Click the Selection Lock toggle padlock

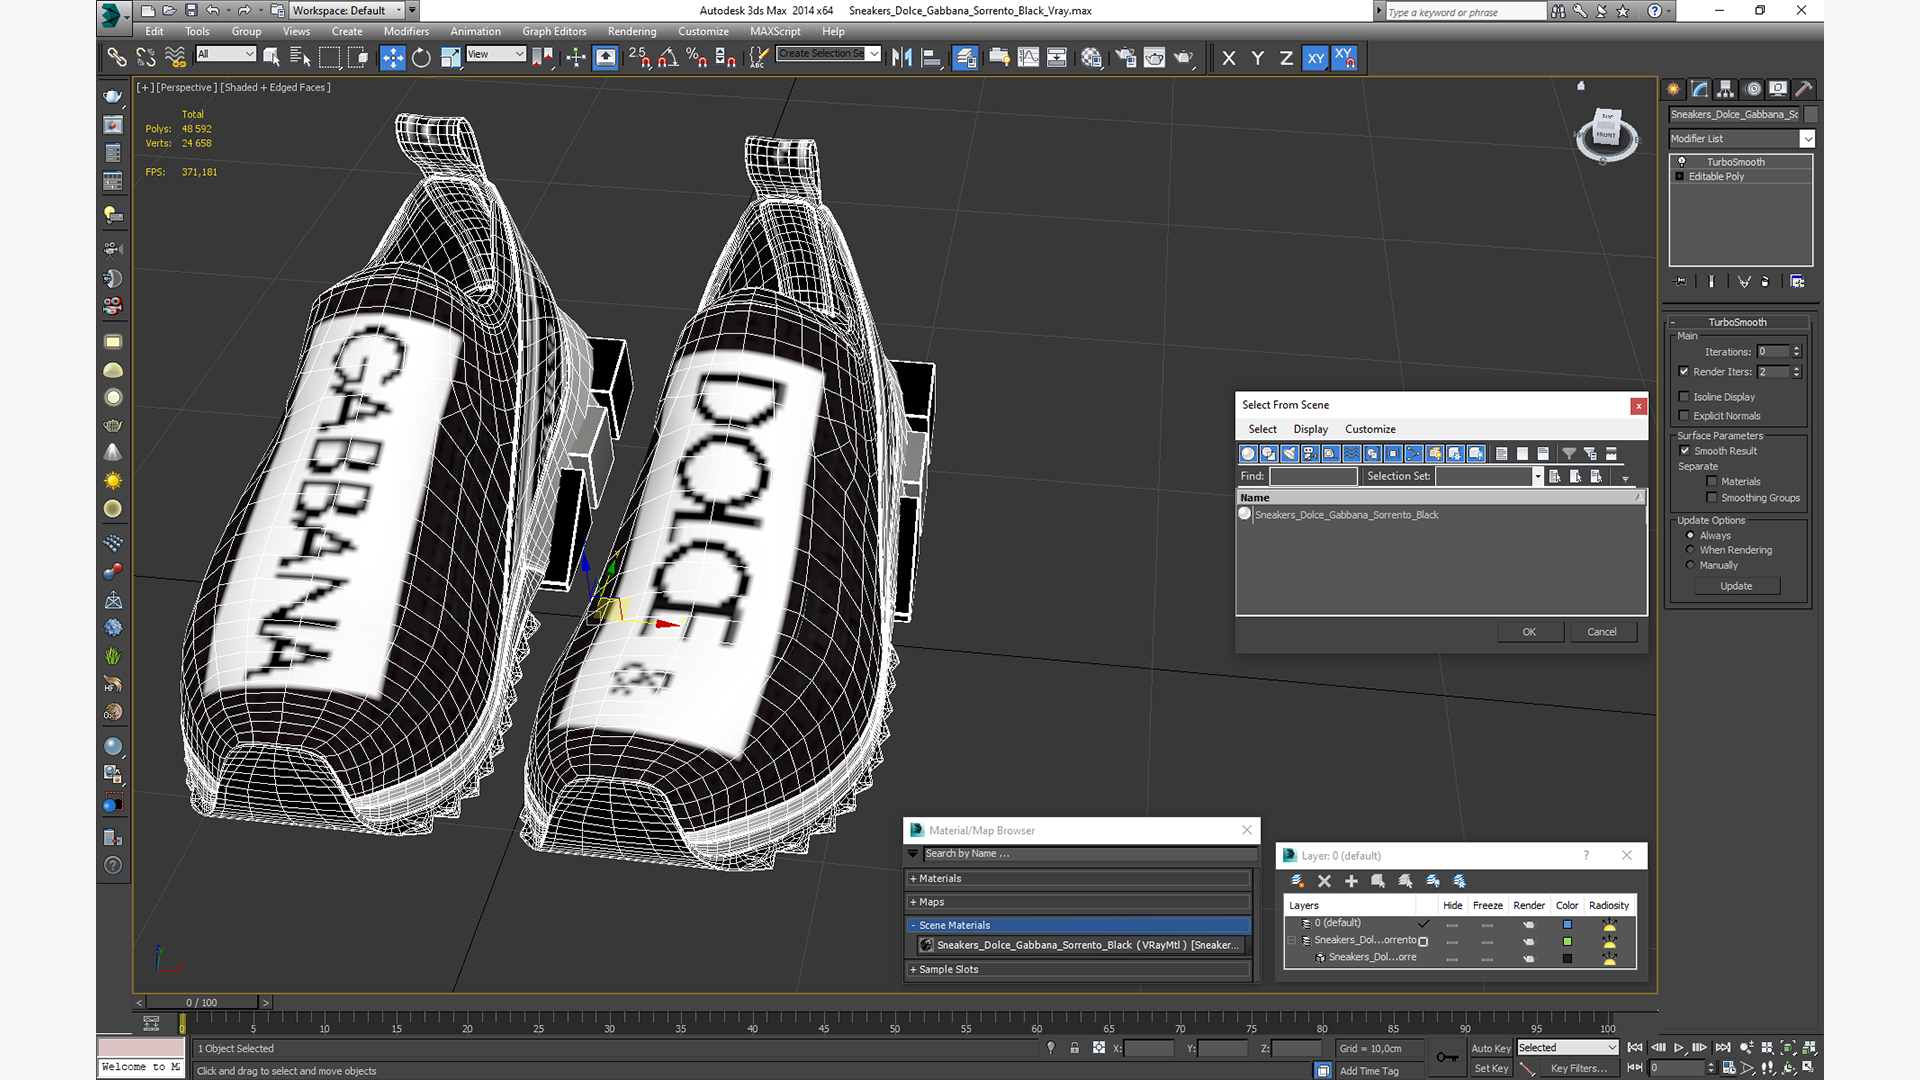(1074, 1048)
